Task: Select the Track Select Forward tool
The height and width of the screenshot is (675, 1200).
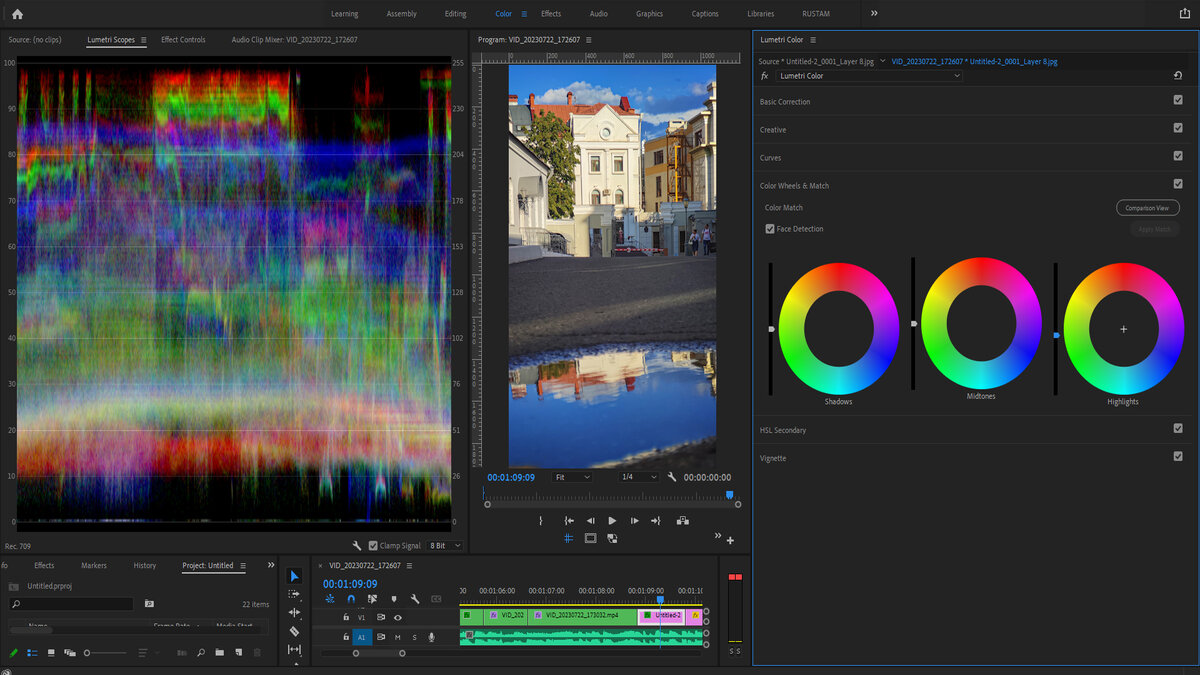Action: click(x=294, y=594)
